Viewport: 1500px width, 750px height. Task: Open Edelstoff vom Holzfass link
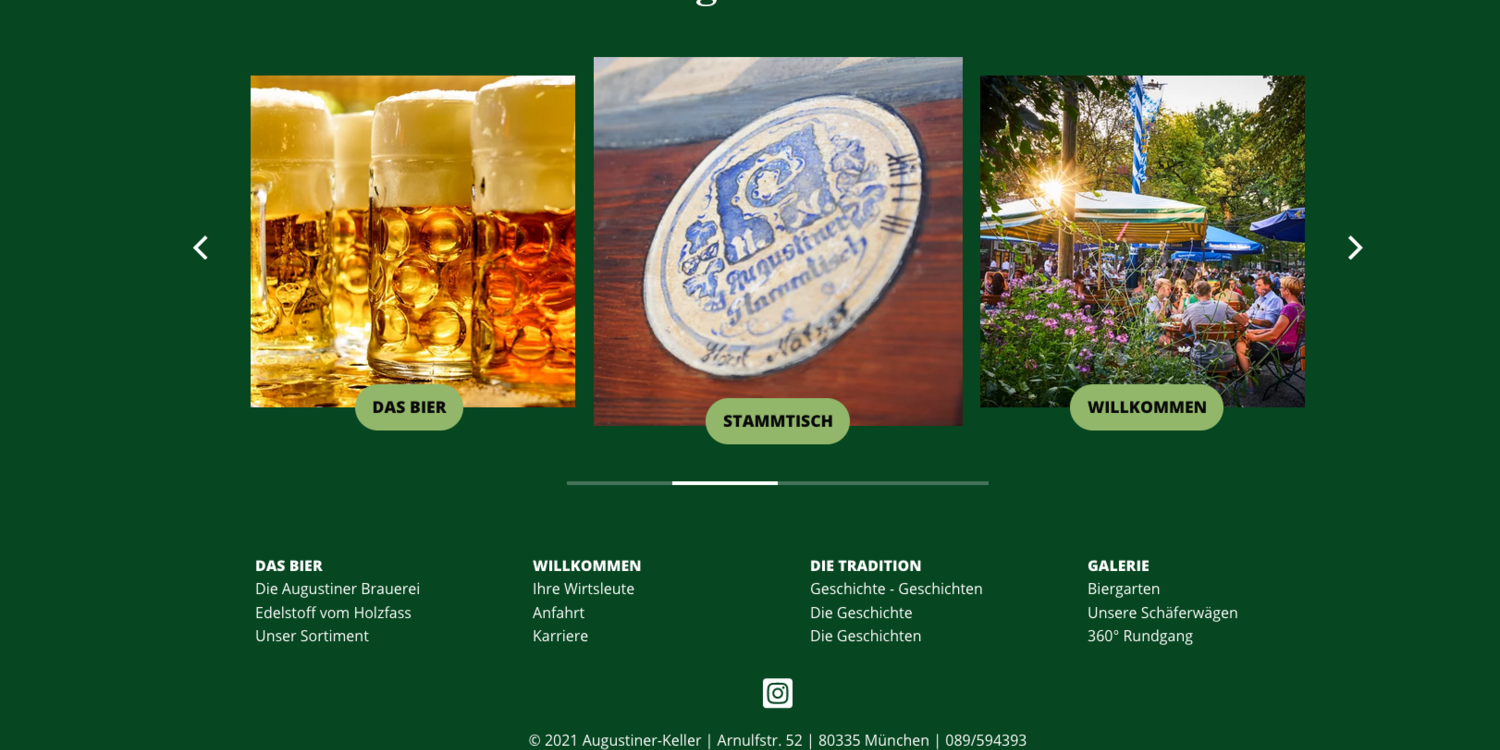click(x=333, y=612)
